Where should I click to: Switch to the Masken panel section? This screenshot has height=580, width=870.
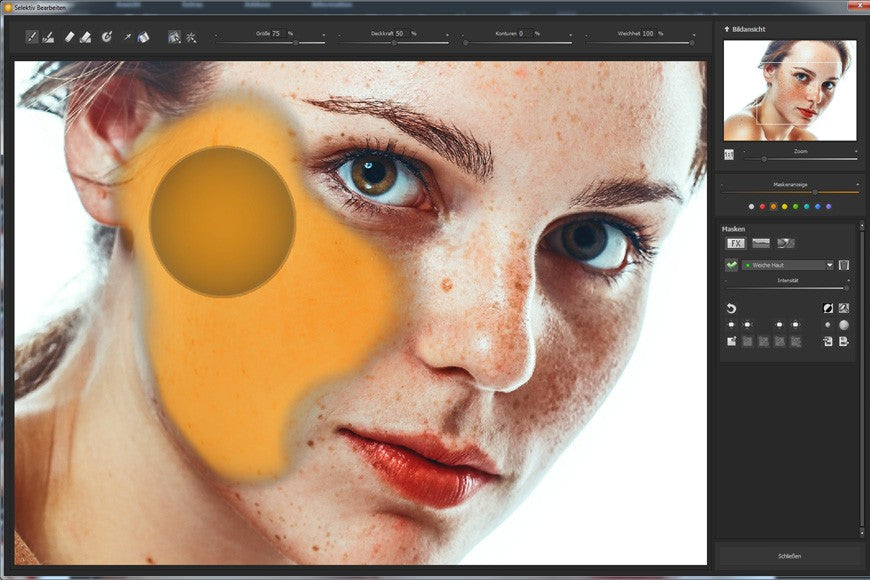coord(733,229)
